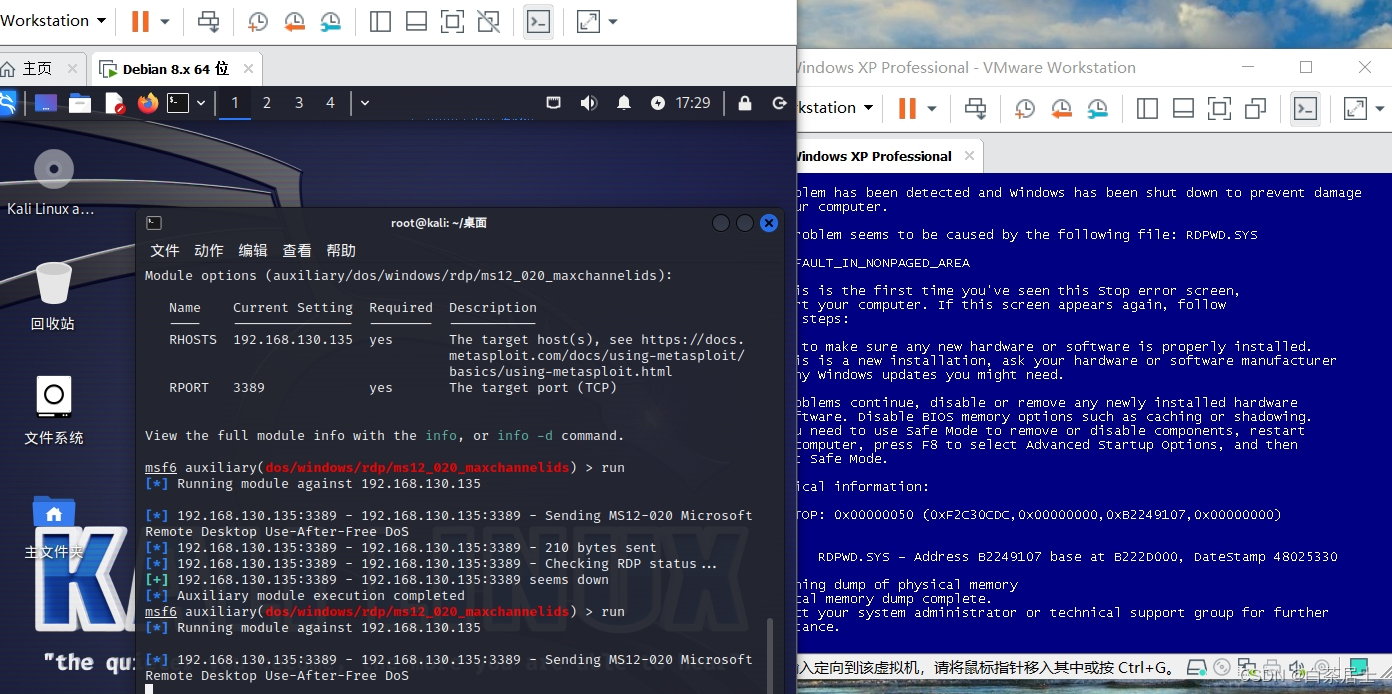Open the 动作 menu in terminal
Screen dimensions: 1392x694
209,250
